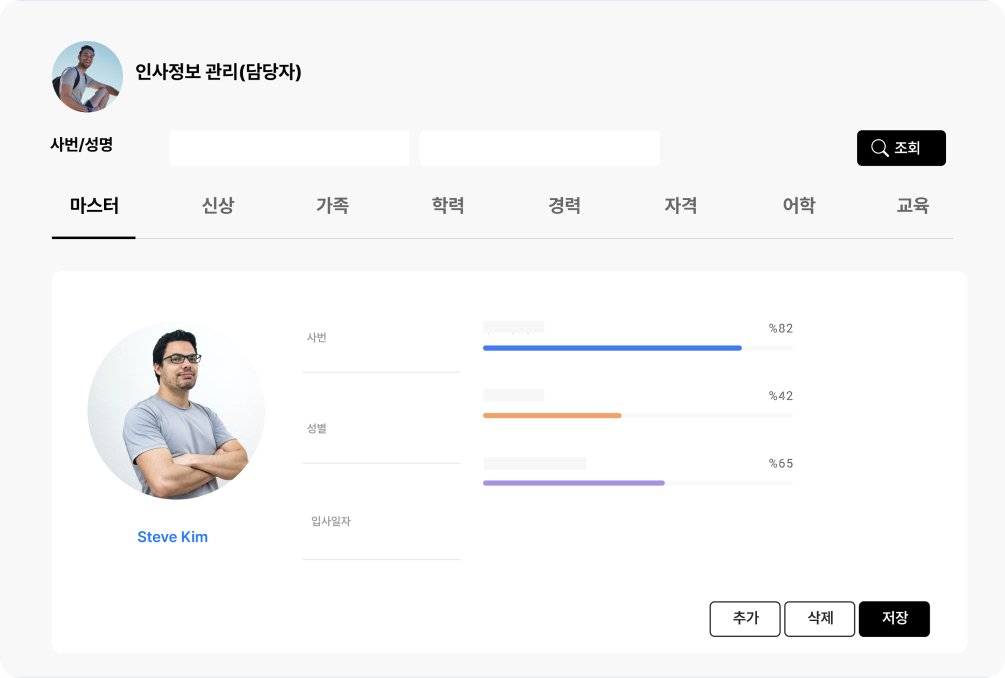The image size is (1005, 678).
Task: Switch to the 어학 tab
Action: pos(797,205)
